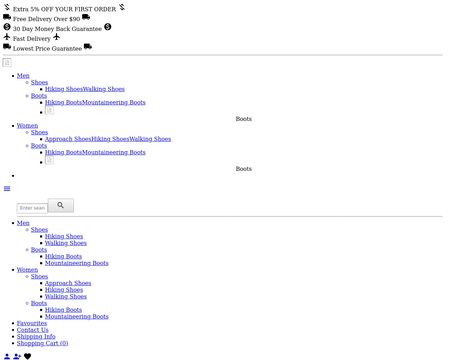Screen dimensions: 450x360
Task: Open Shoes under Women below the search field
Action: (x=39, y=276)
